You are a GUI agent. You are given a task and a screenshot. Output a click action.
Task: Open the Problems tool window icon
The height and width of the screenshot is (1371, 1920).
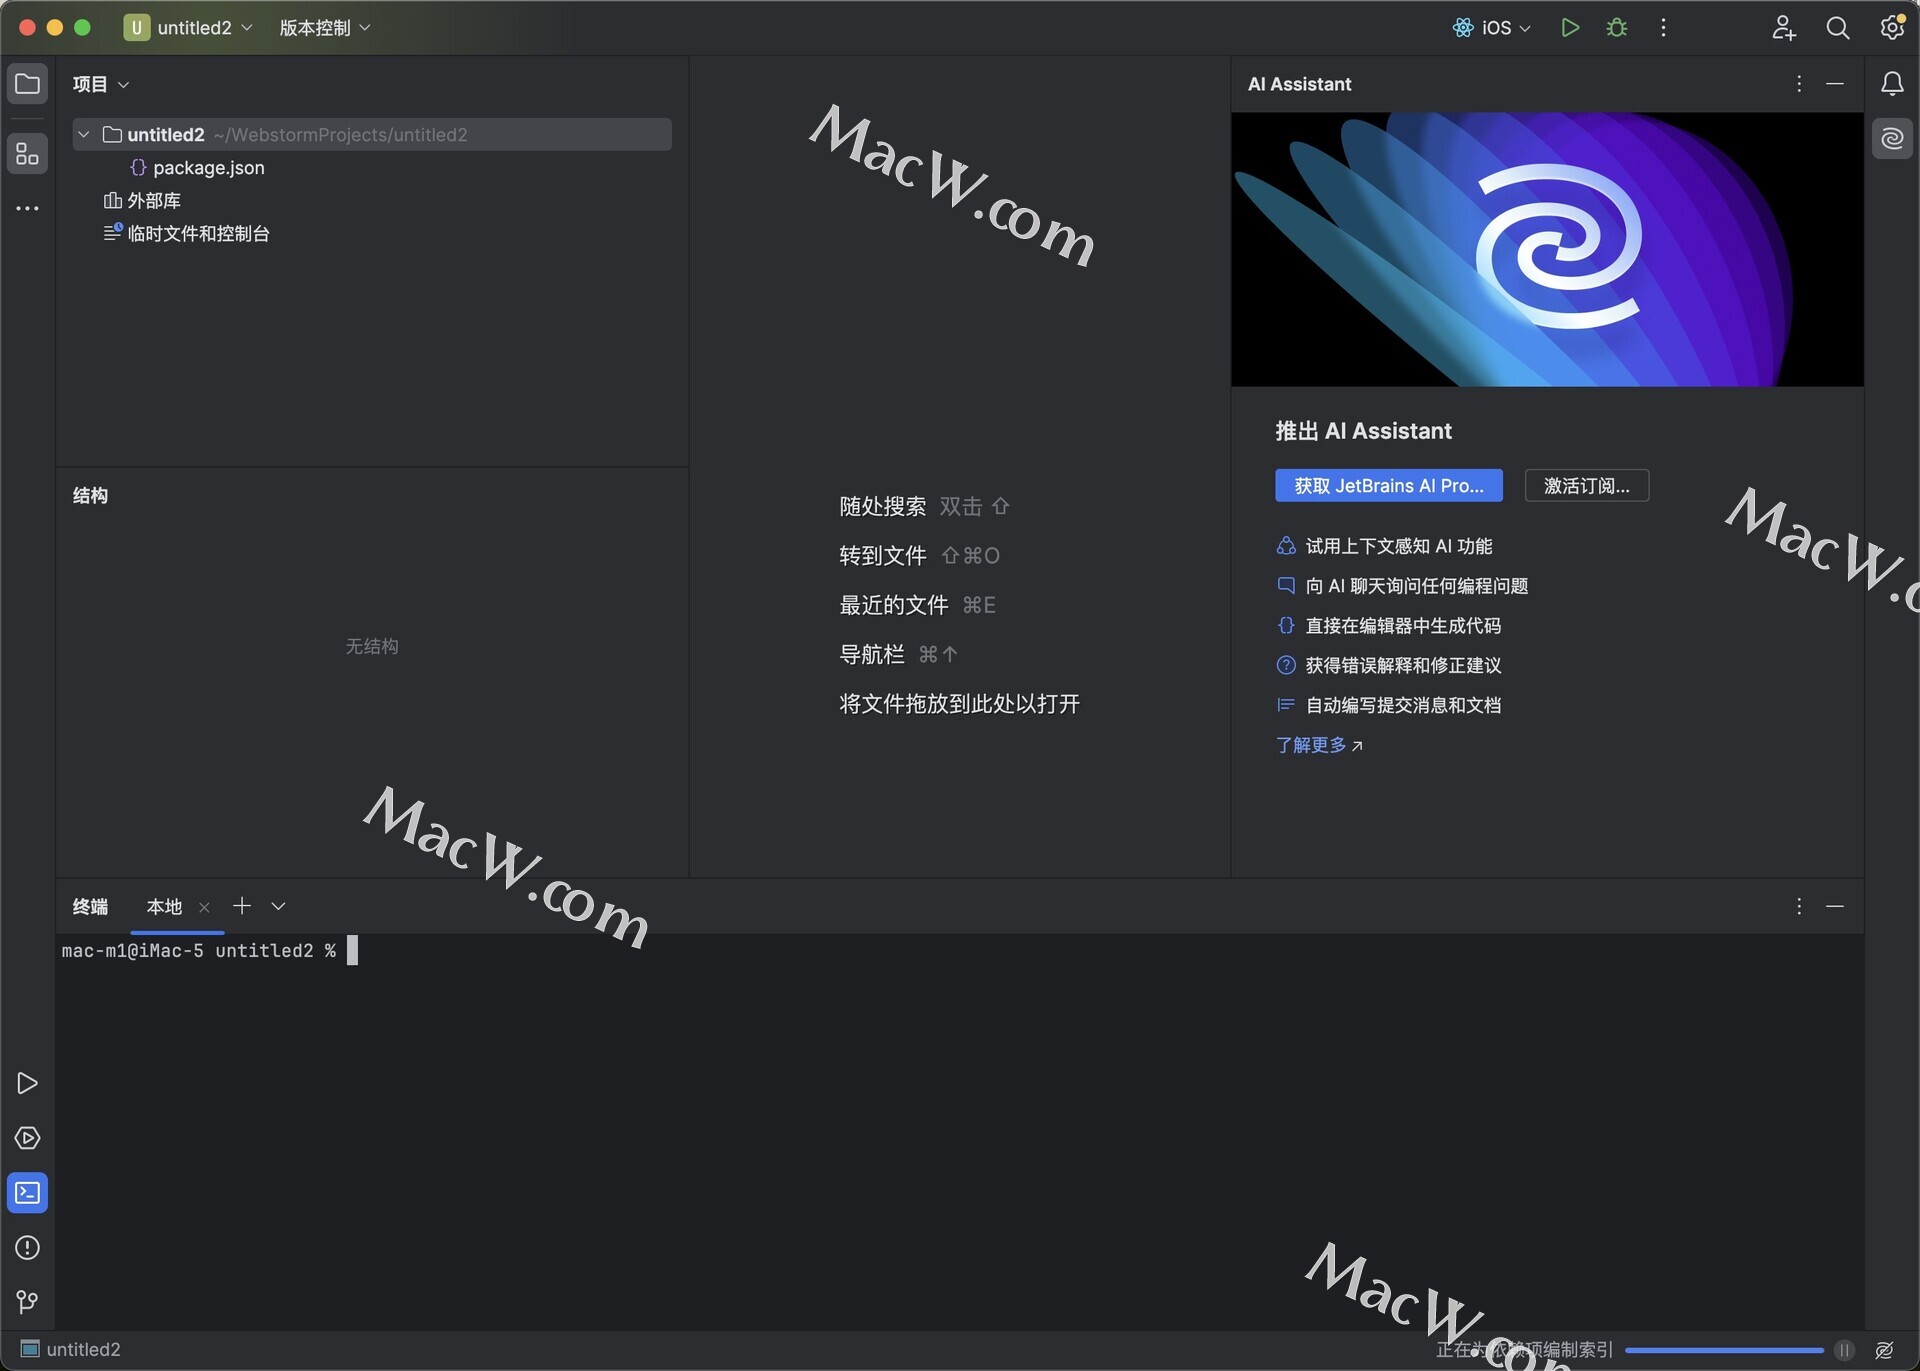27,1247
